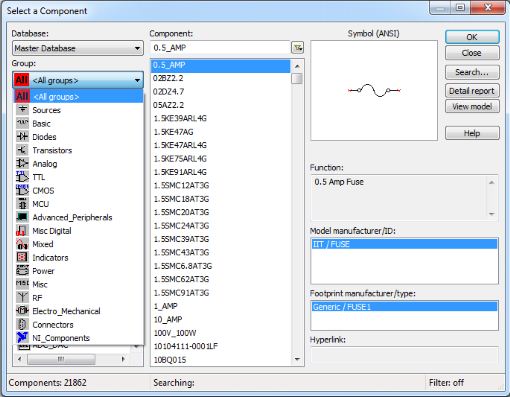Click the Misc group icon
Viewport: 510px width, 397px height.
pos(22,284)
